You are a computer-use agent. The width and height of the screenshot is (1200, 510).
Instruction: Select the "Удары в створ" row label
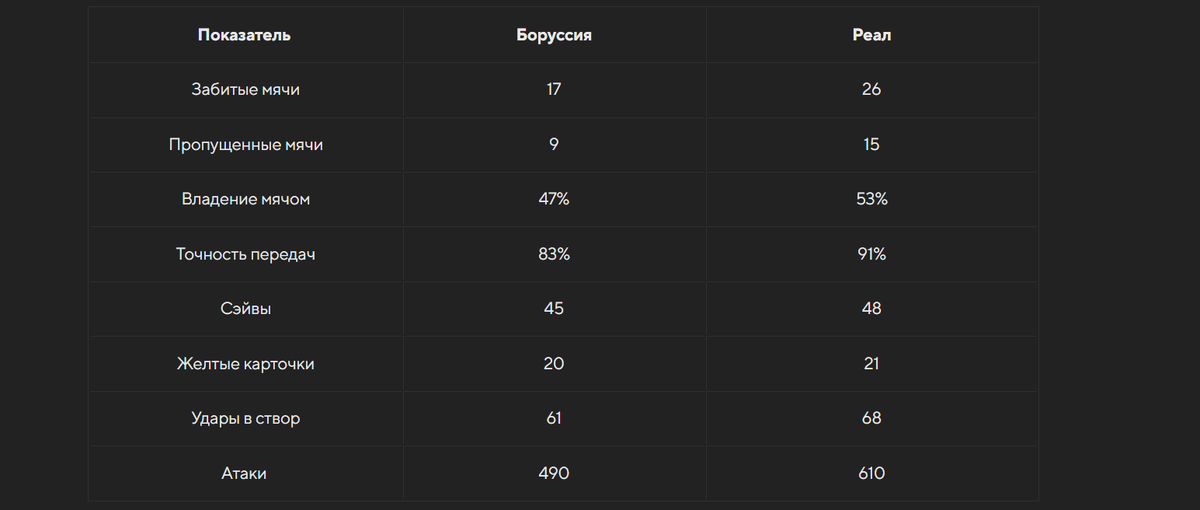click(245, 418)
